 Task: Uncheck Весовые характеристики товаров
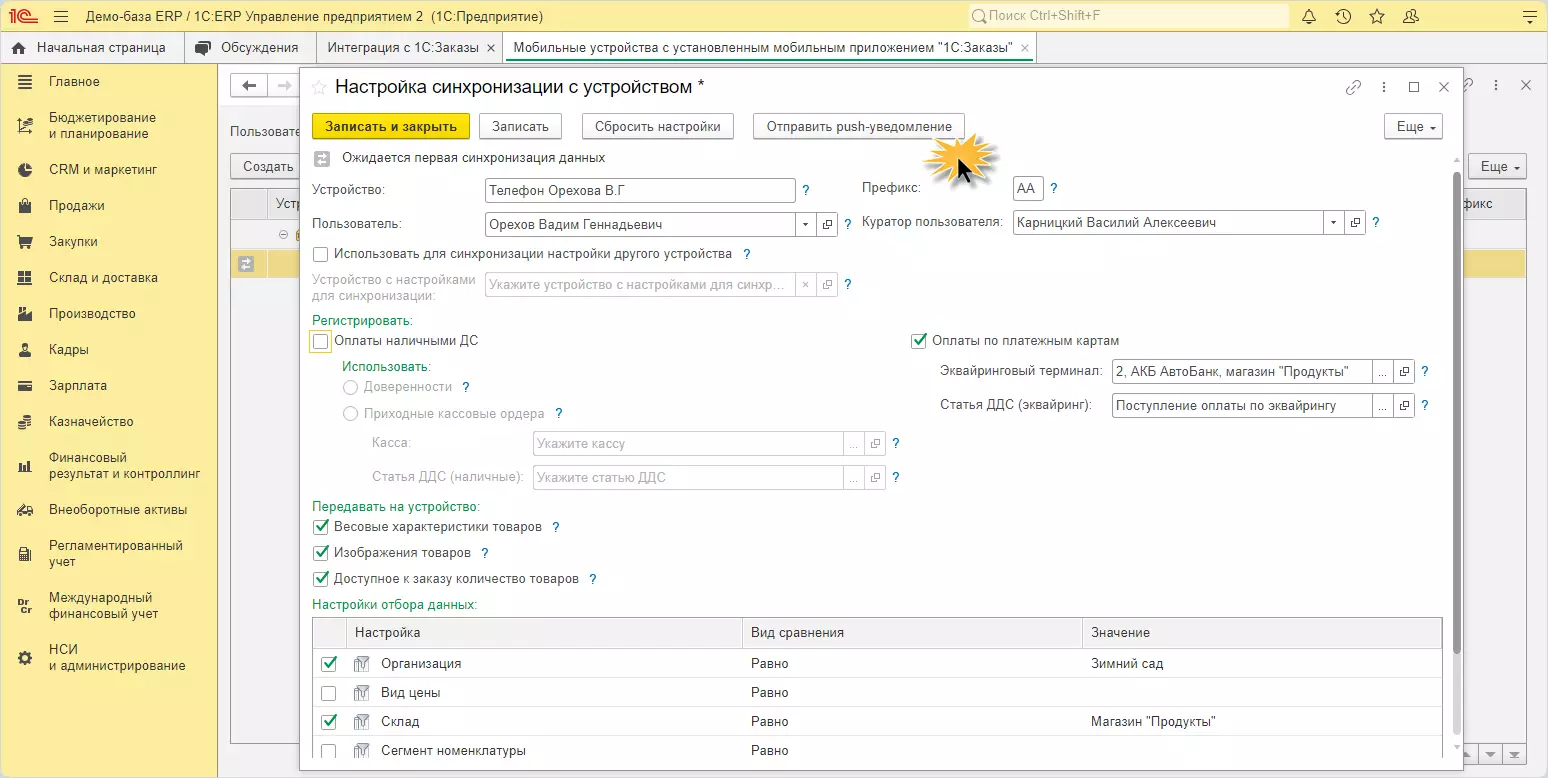(x=321, y=527)
